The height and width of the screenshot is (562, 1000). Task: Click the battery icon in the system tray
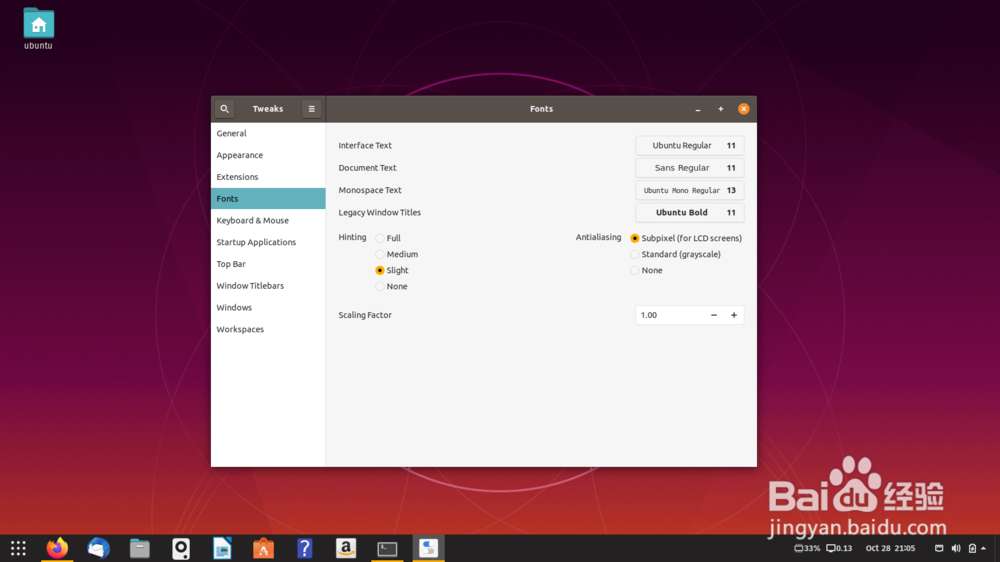(972, 548)
